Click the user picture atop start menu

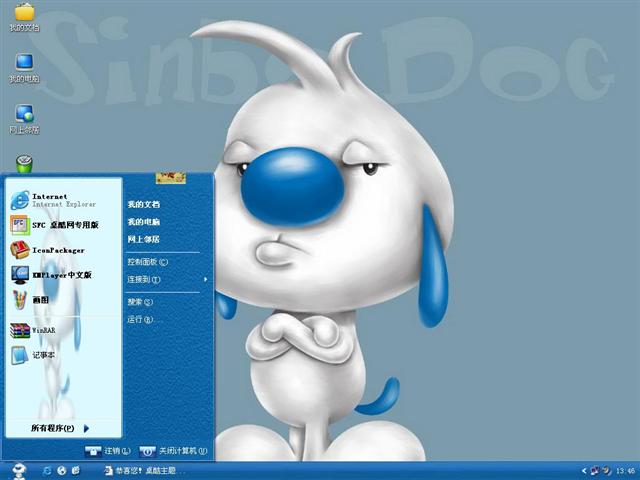coord(171,178)
